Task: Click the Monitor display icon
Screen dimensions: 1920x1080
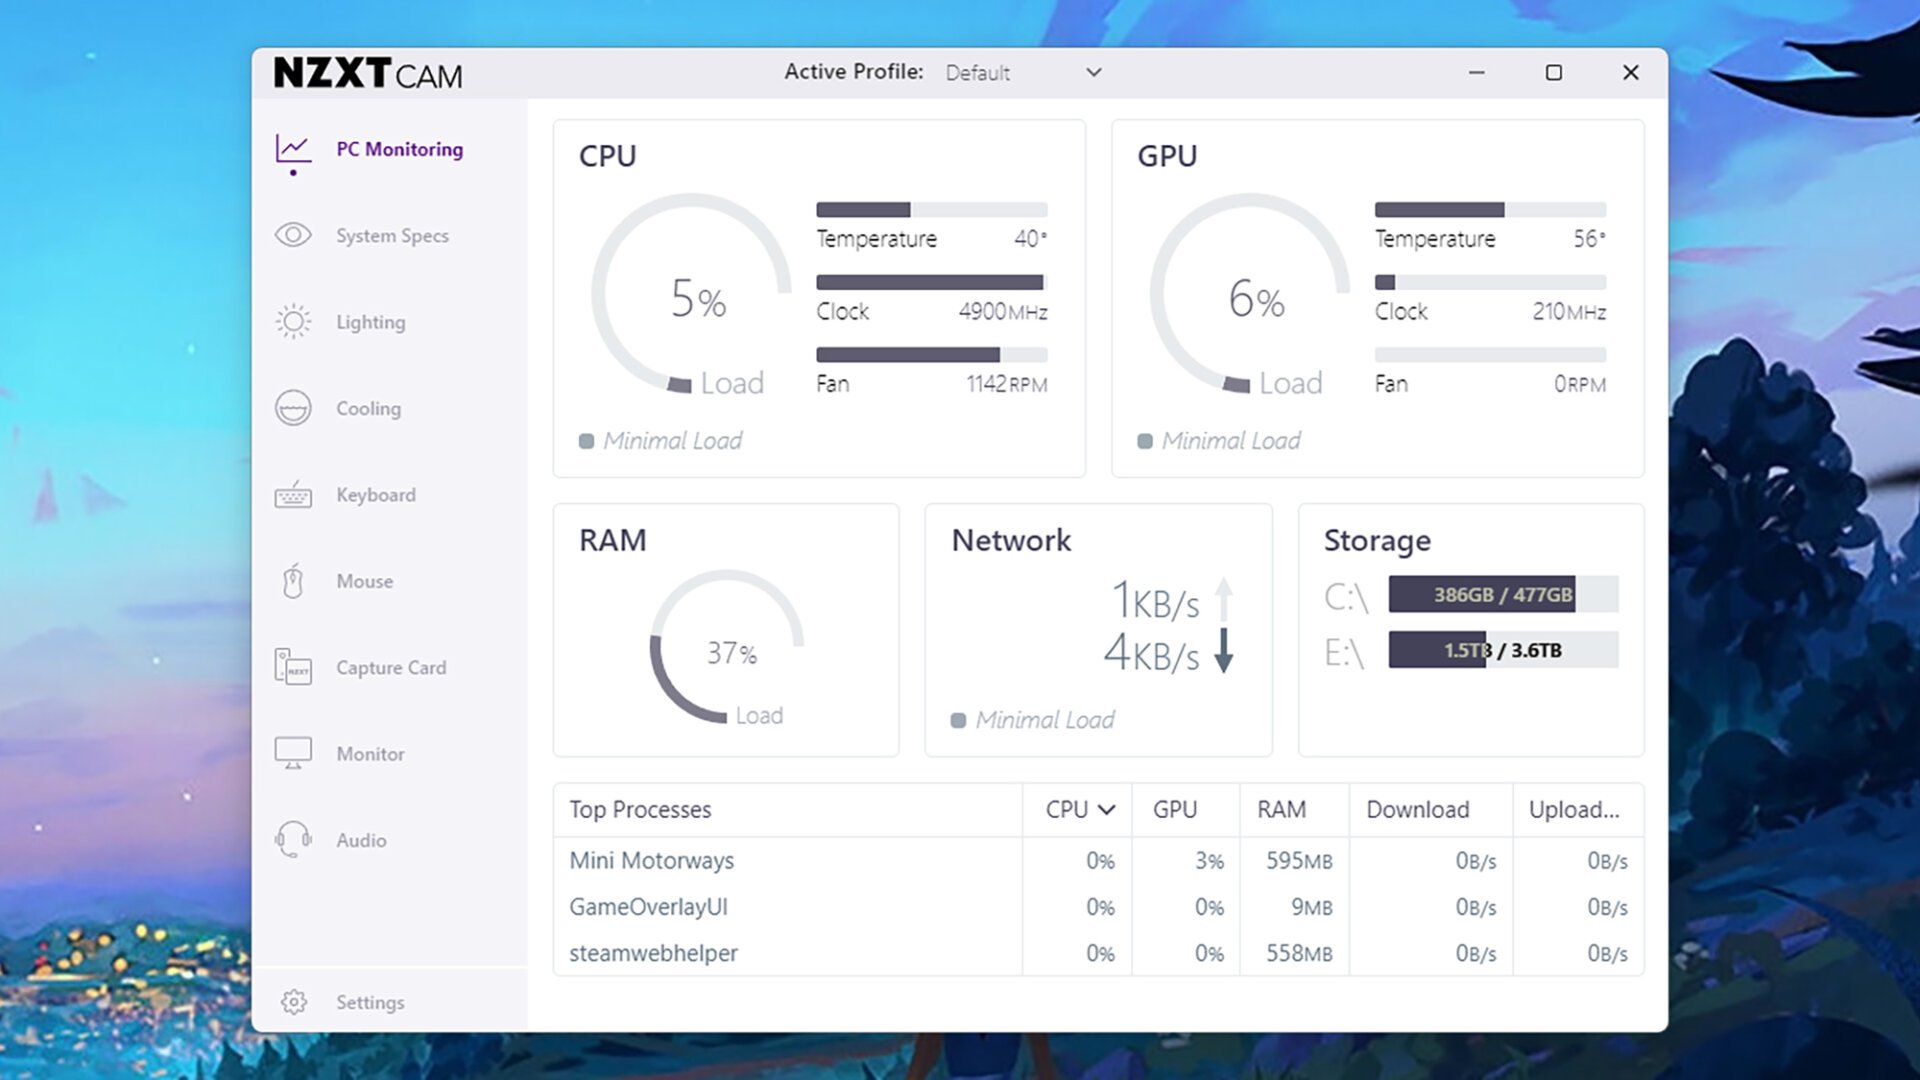Action: point(293,753)
